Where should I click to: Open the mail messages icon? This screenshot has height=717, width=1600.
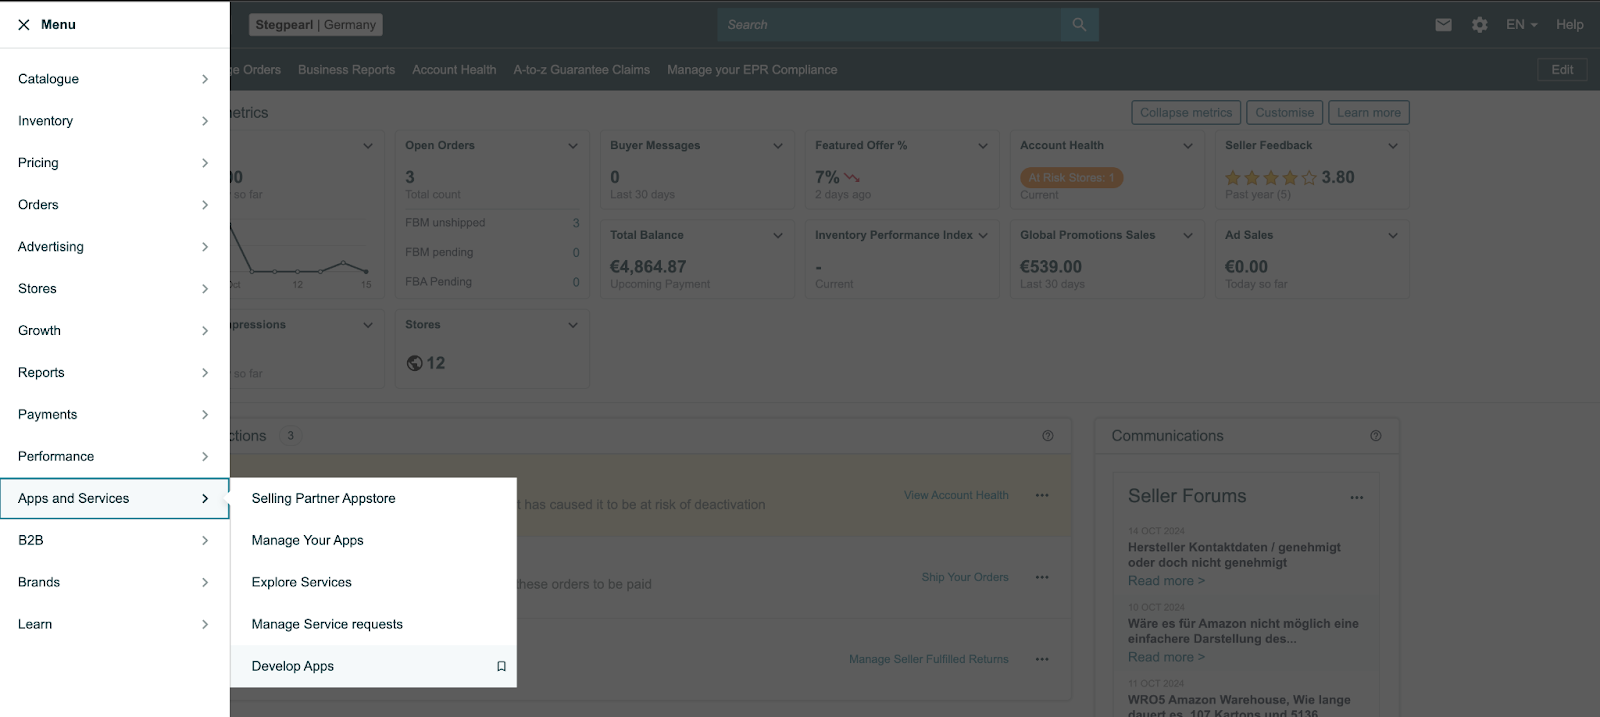click(1443, 25)
